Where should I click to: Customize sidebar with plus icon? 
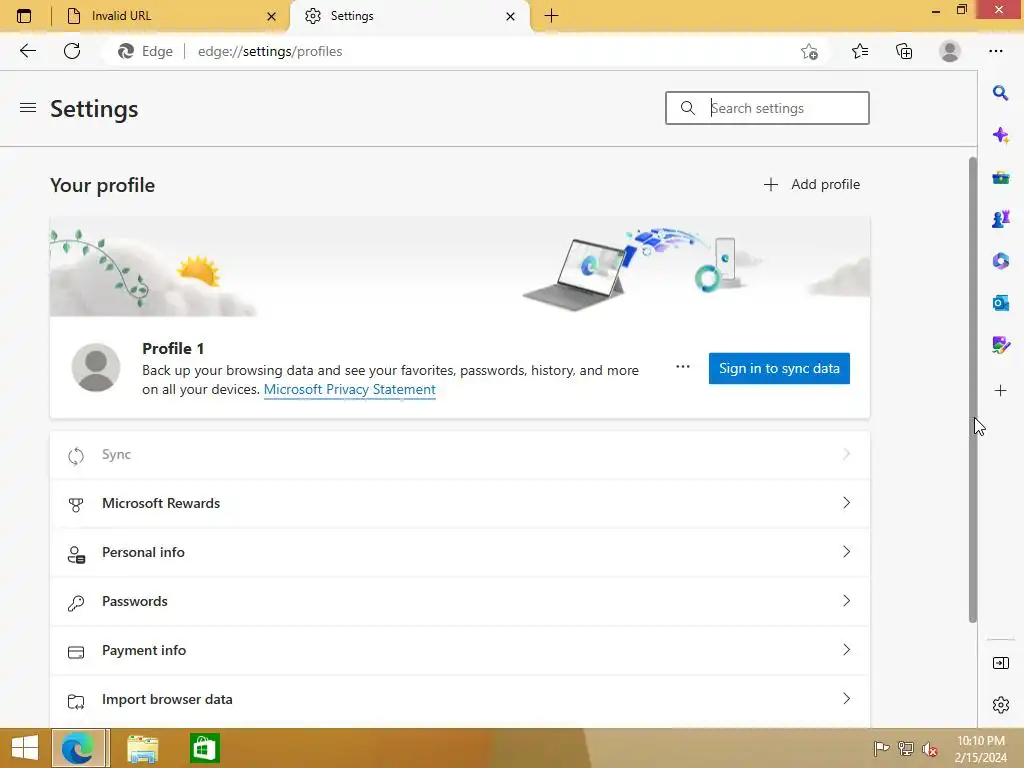(x=1000, y=391)
